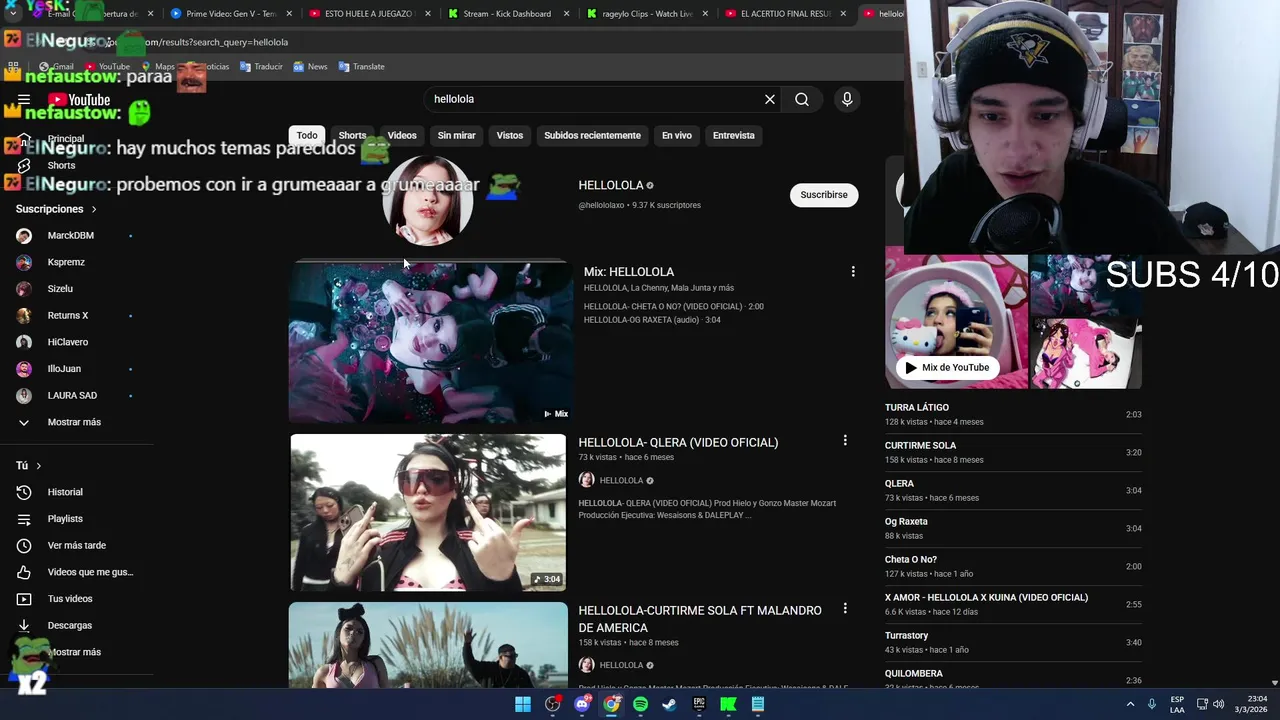Open the HELLOLOLA-CURTIRME SOLA FT MALANDRO title
The width and height of the screenshot is (1280, 720).
point(700,619)
